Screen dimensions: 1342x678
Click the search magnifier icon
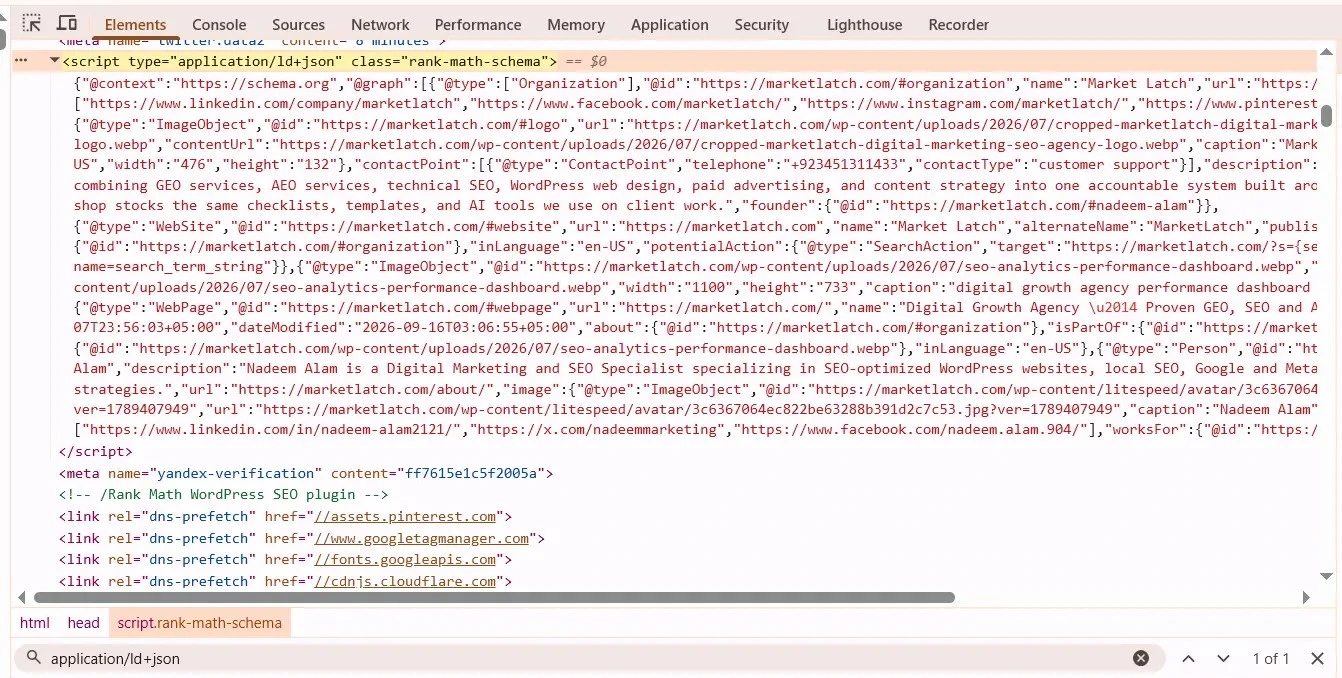[33, 658]
